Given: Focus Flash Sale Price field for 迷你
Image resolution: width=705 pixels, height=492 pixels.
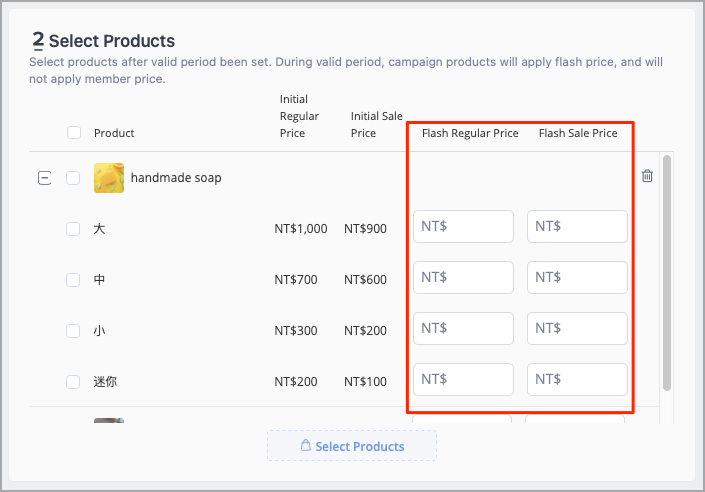Looking at the screenshot, I should pos(577,380).
